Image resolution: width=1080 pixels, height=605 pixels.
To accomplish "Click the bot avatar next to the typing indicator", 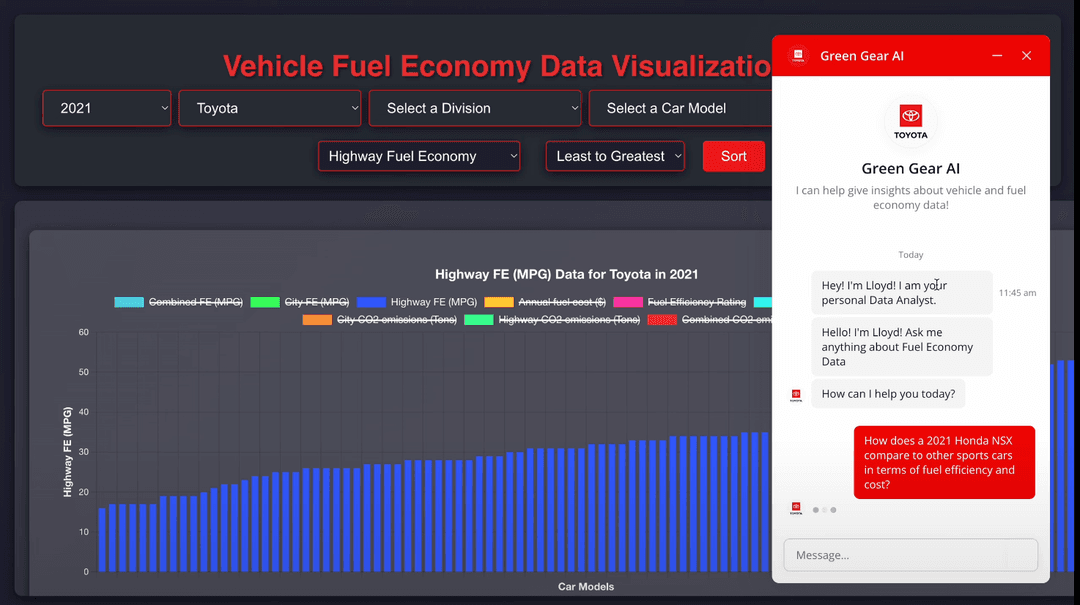I will [x=796, y=509].
